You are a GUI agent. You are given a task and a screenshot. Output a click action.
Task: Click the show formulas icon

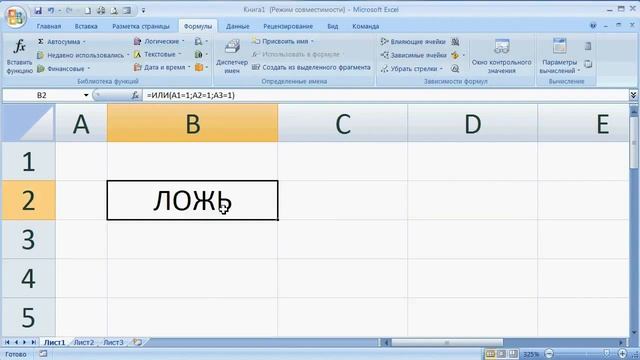point(456,42)
